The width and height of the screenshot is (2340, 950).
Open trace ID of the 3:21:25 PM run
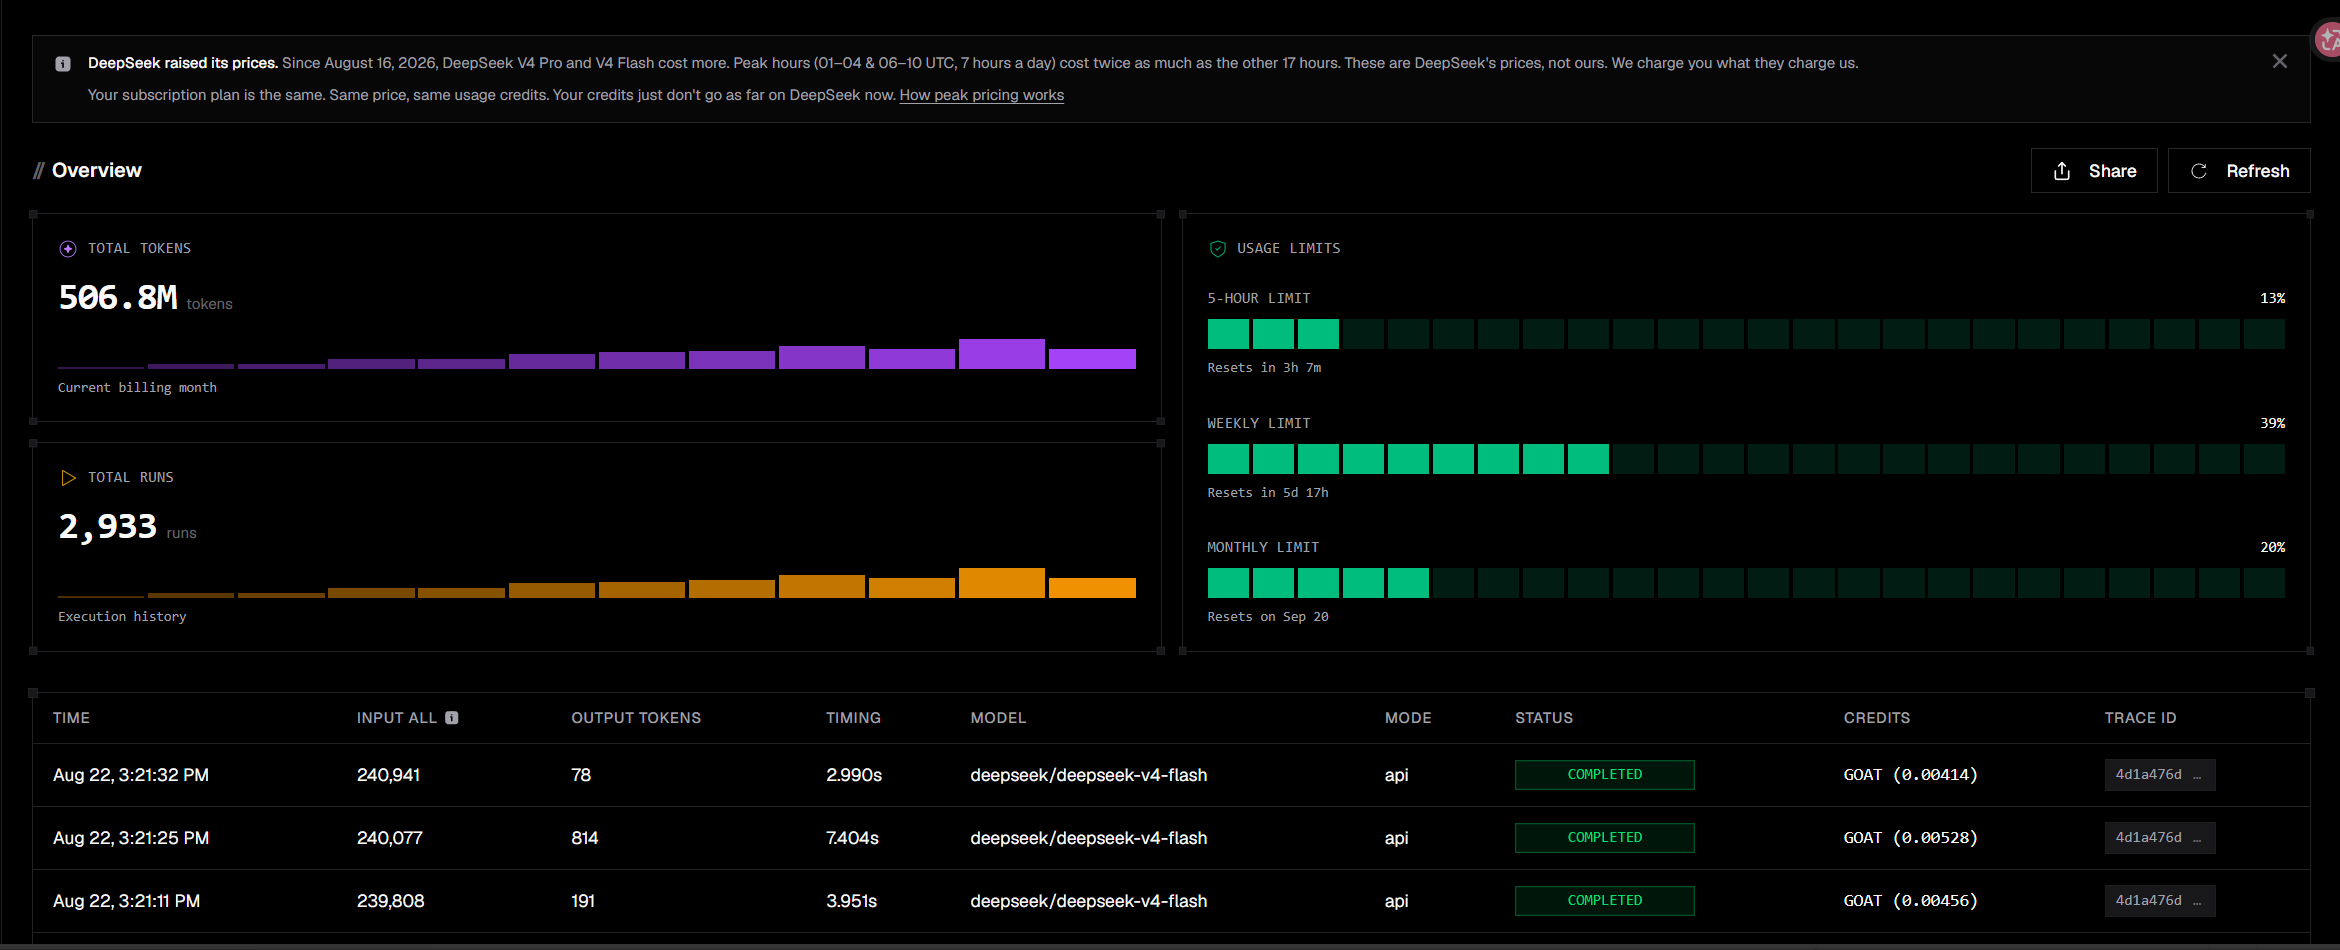[x=2159, y=838]
